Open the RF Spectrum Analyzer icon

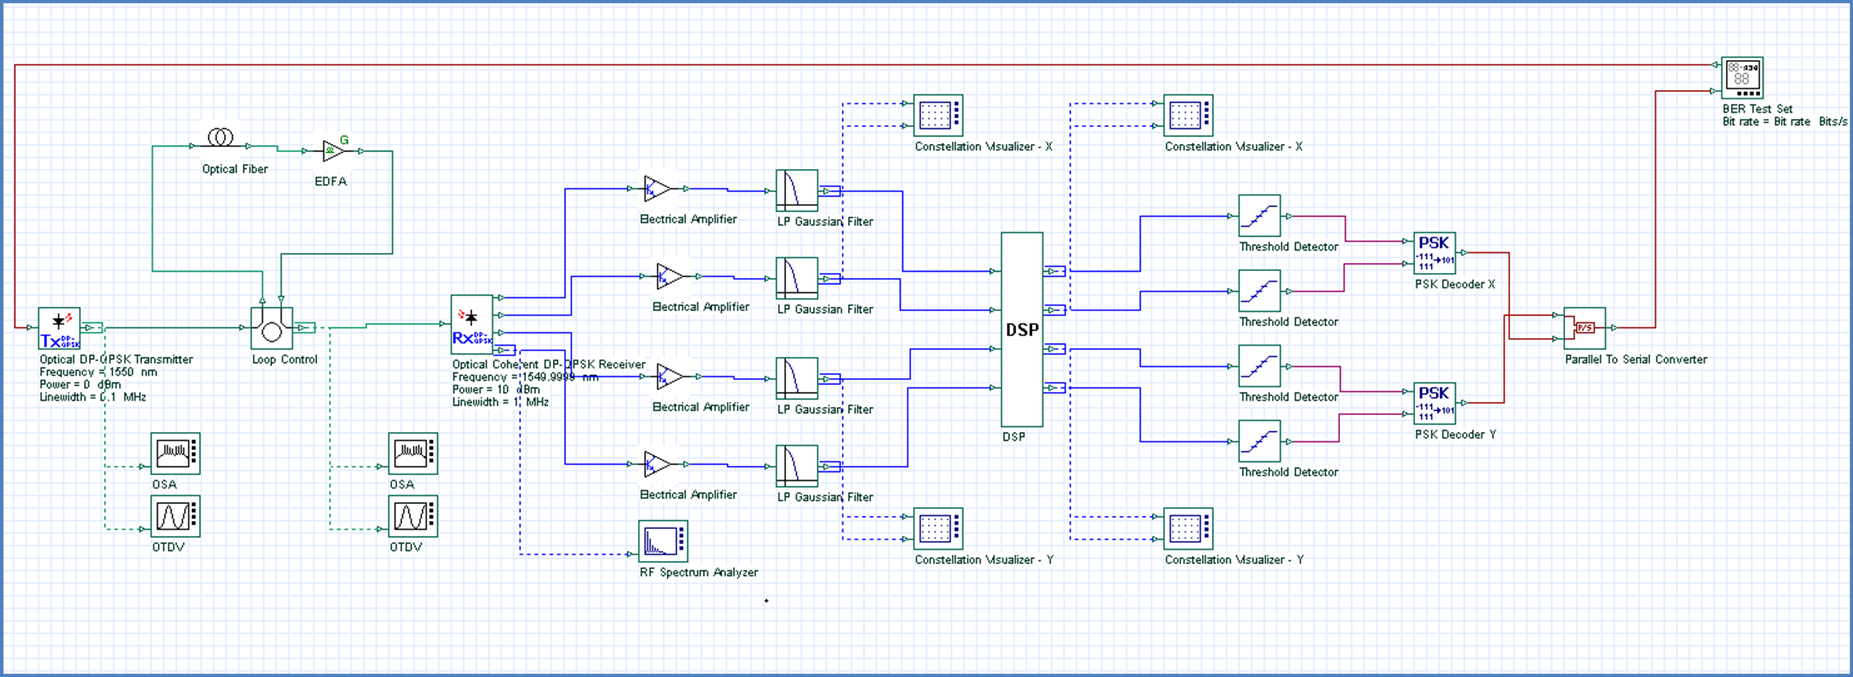pos(663,541)
